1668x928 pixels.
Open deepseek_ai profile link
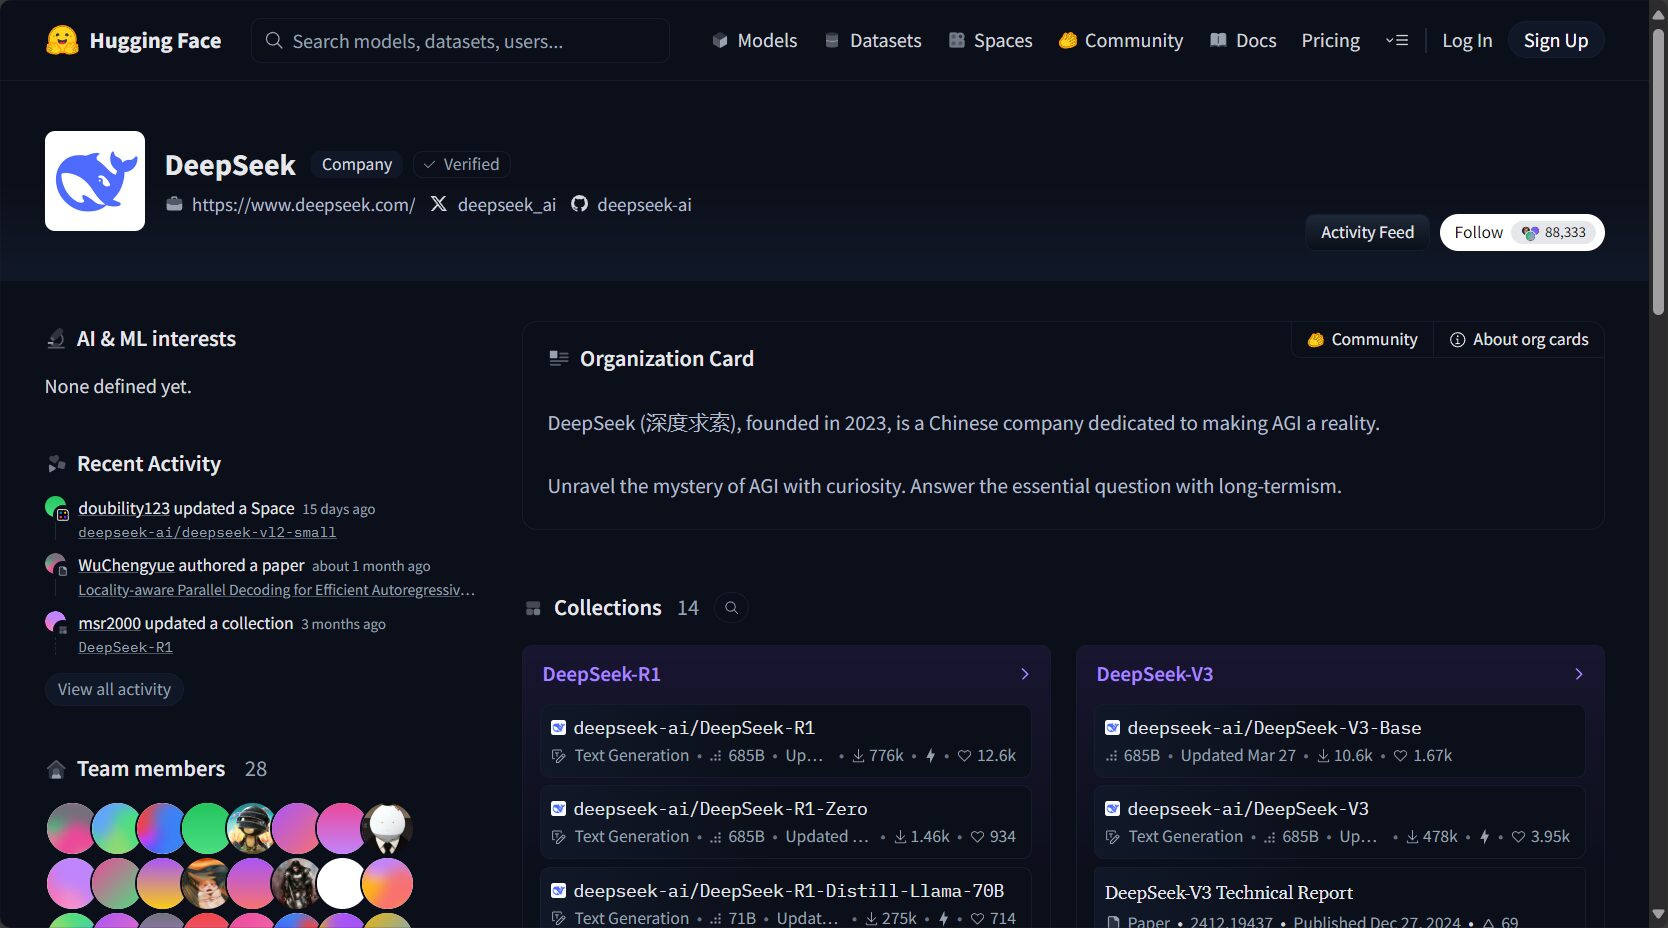[x=506, y=204]
